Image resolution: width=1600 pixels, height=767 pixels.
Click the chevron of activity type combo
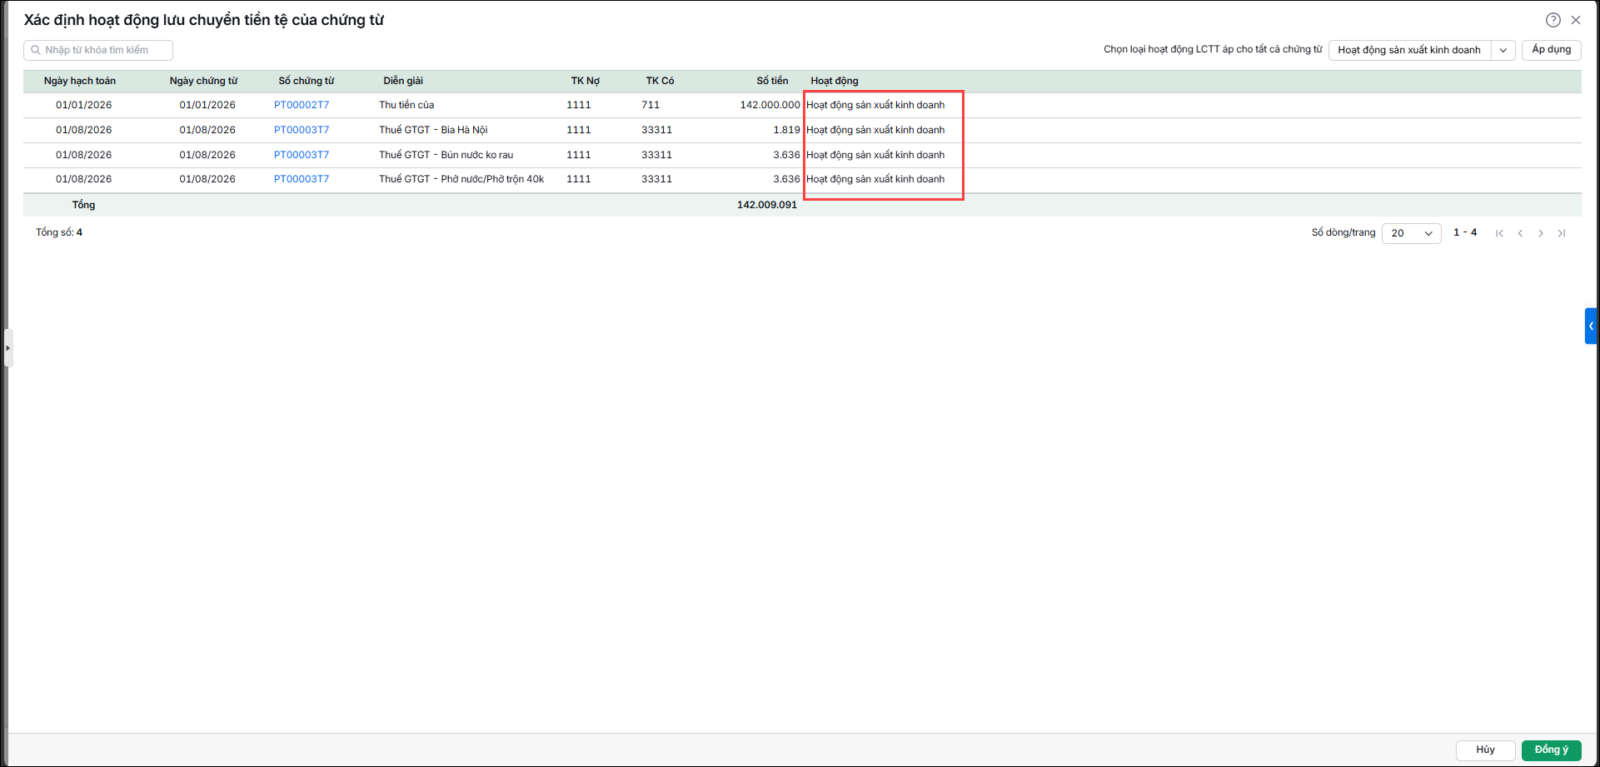[1503, 50]
